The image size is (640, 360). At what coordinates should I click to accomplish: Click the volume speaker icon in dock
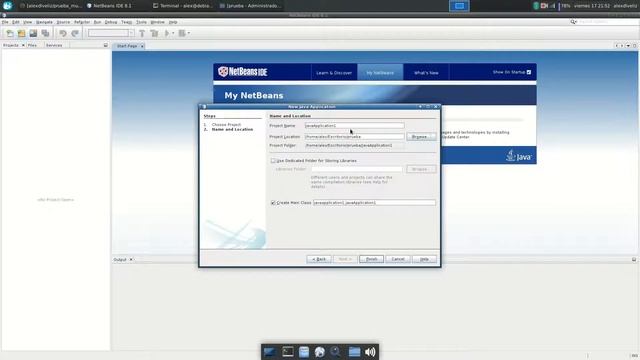point(370,352)
